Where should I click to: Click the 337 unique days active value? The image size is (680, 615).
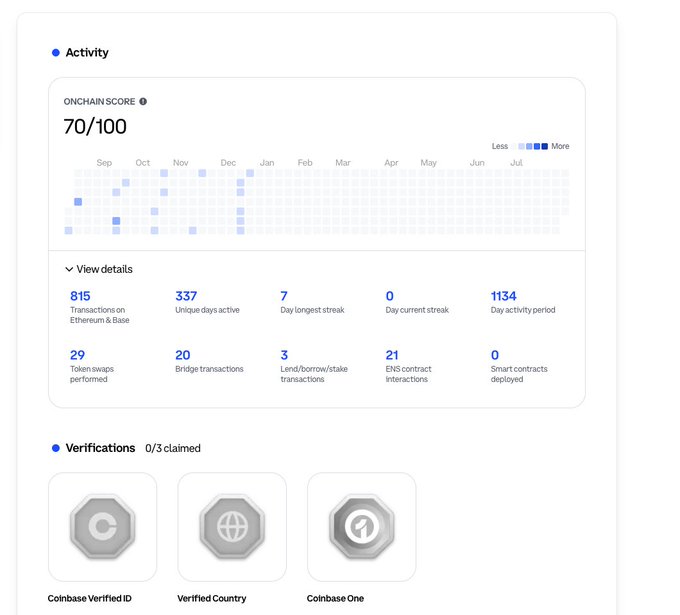186,296
